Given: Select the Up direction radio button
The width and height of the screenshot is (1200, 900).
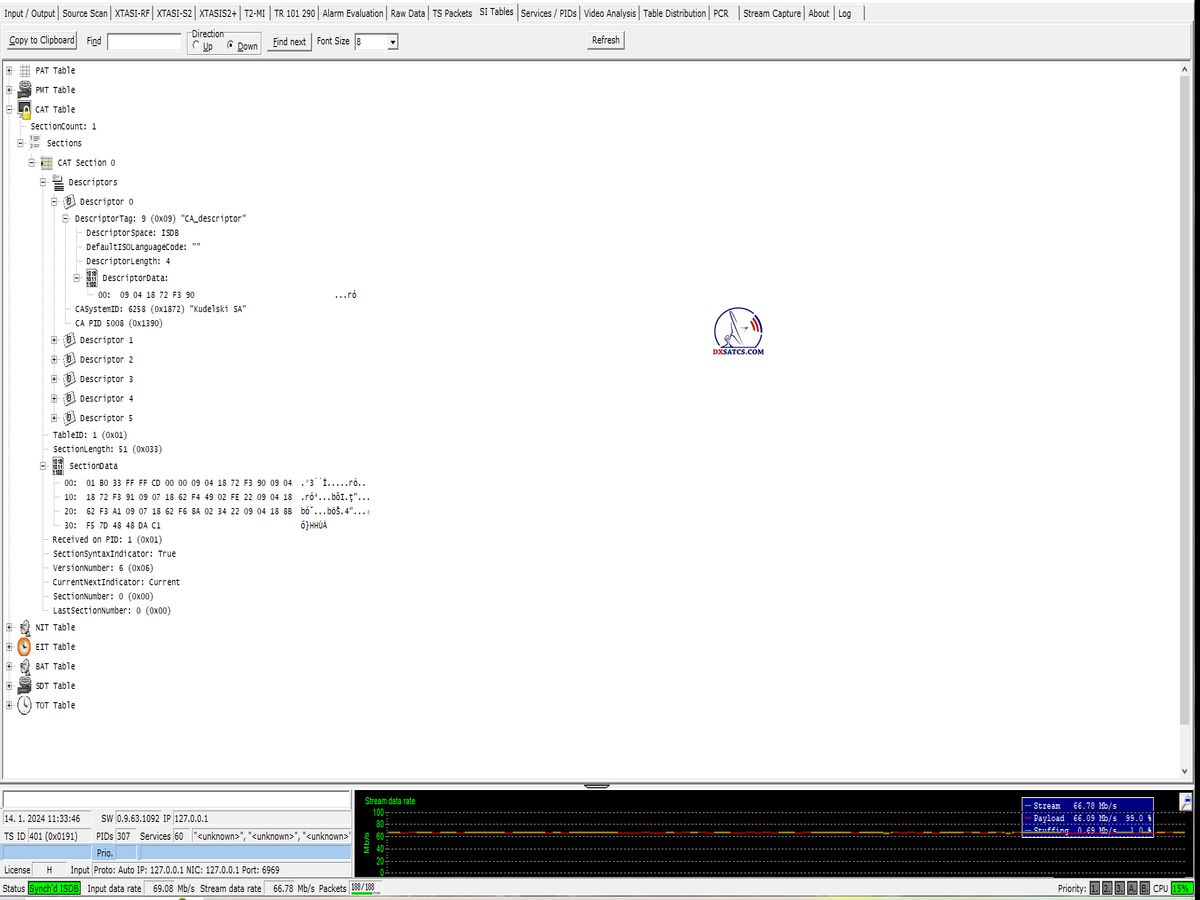Looking at the screenshot, I should click(x=196, y=46).
